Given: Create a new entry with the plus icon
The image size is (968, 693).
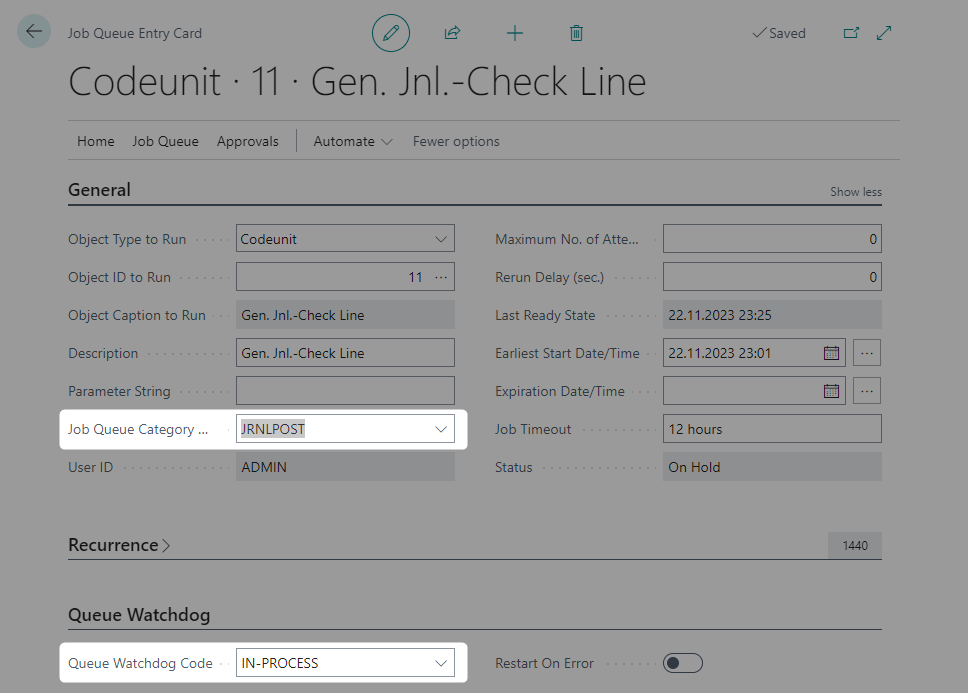Looking at the screenshot, I should 514,32.
